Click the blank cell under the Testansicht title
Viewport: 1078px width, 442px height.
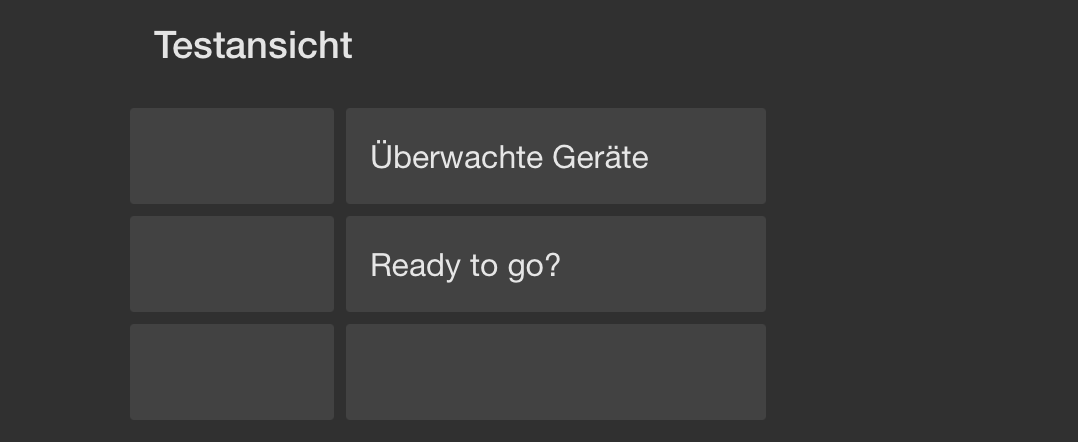pos(231,156)
